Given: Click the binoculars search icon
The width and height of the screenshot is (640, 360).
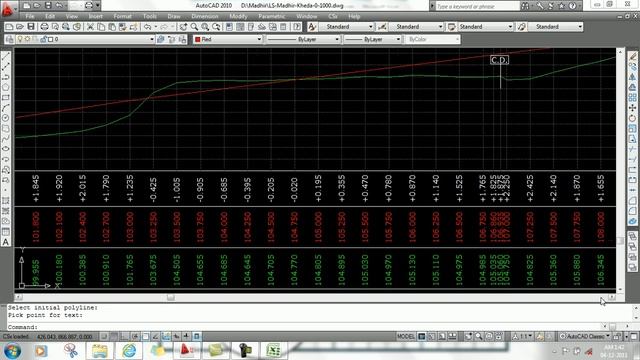Looking at the screenshot, I should (x=525, y=6).
